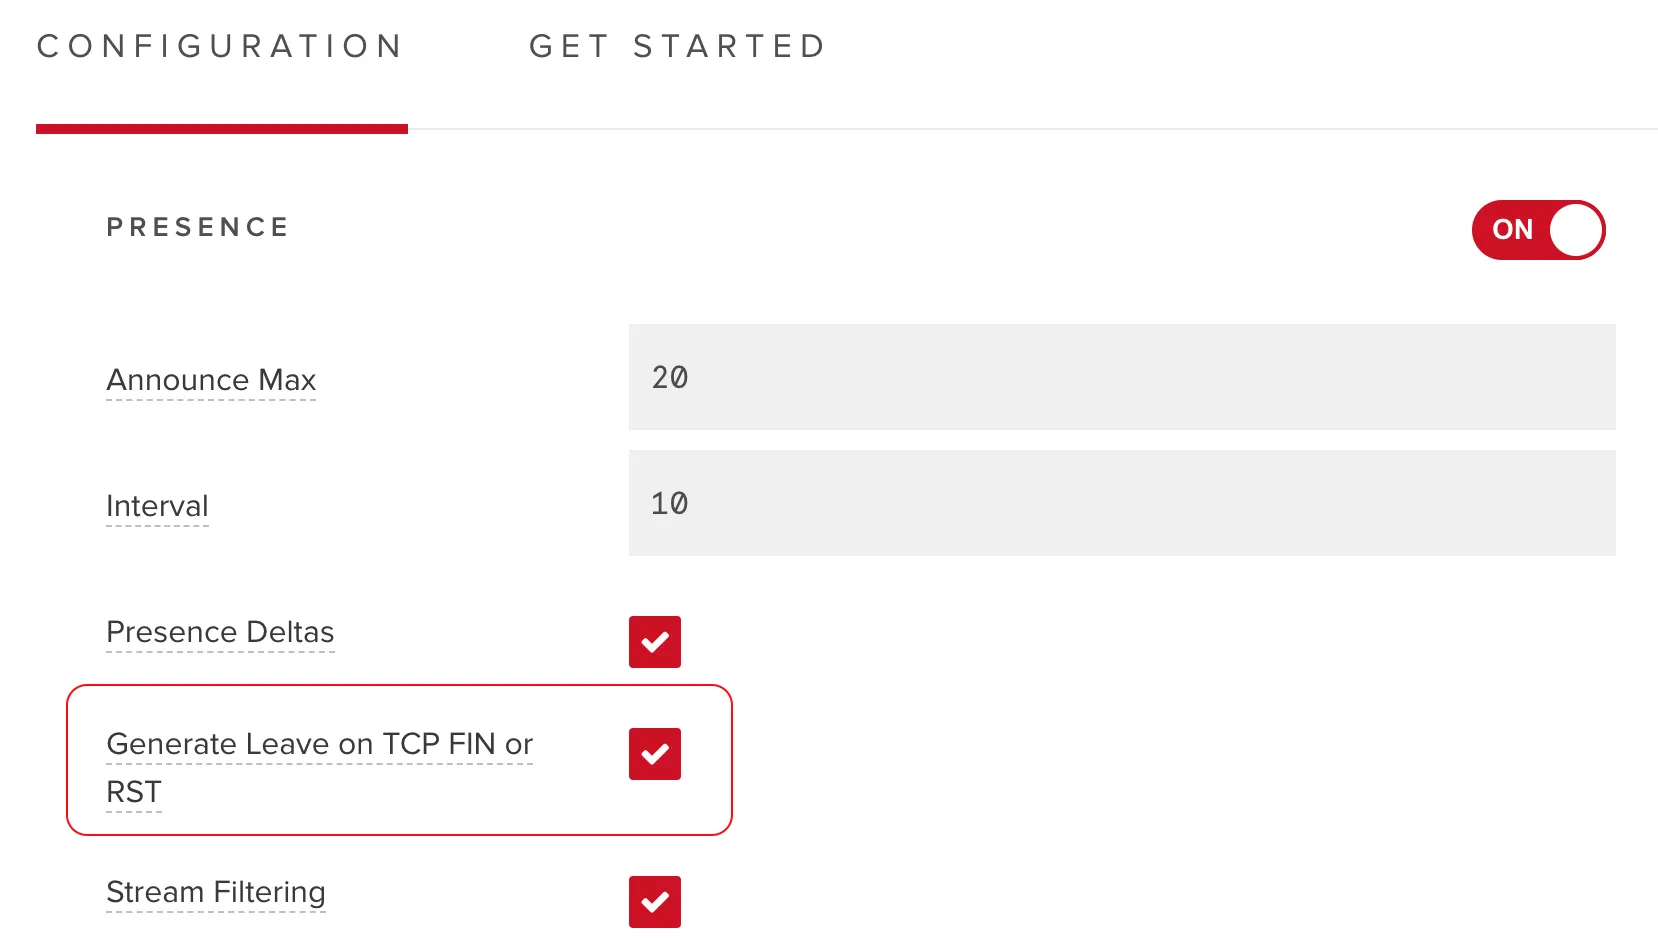Click the Interval input field
This screenshot has width=1658, height=942.
(1122, 503)
